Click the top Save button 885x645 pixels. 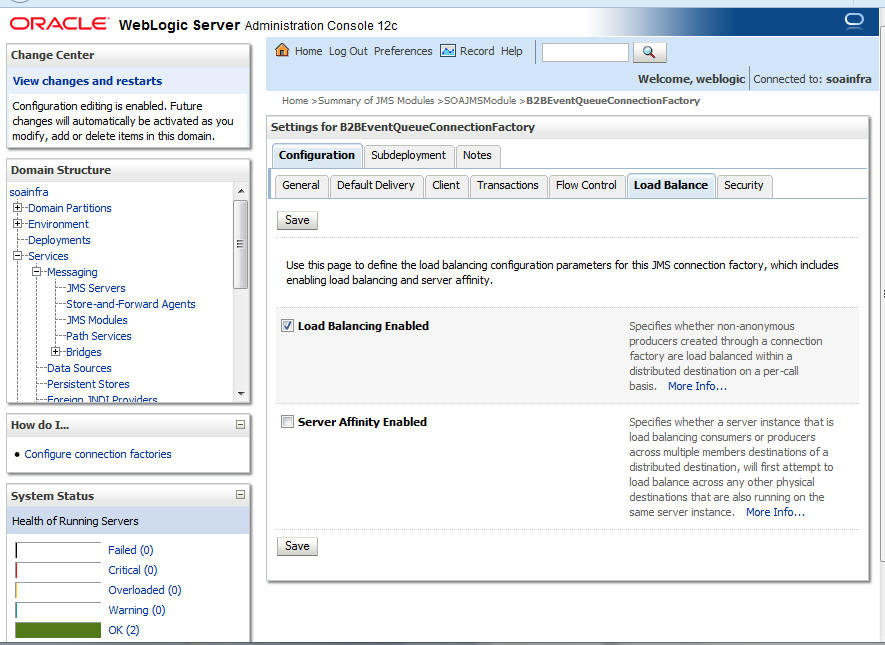[297, 220]
